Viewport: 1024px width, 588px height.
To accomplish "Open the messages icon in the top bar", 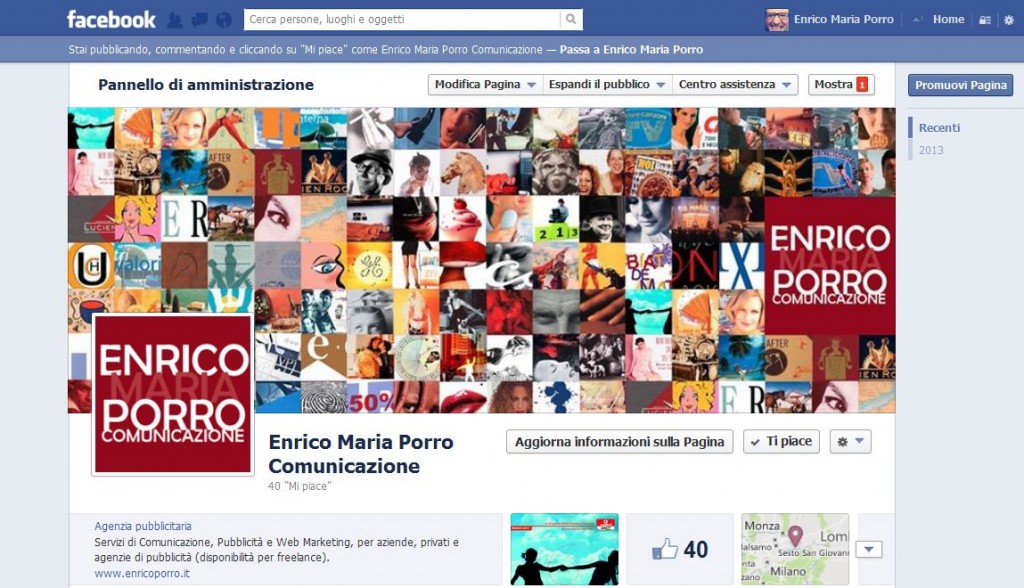I will 199,20.
